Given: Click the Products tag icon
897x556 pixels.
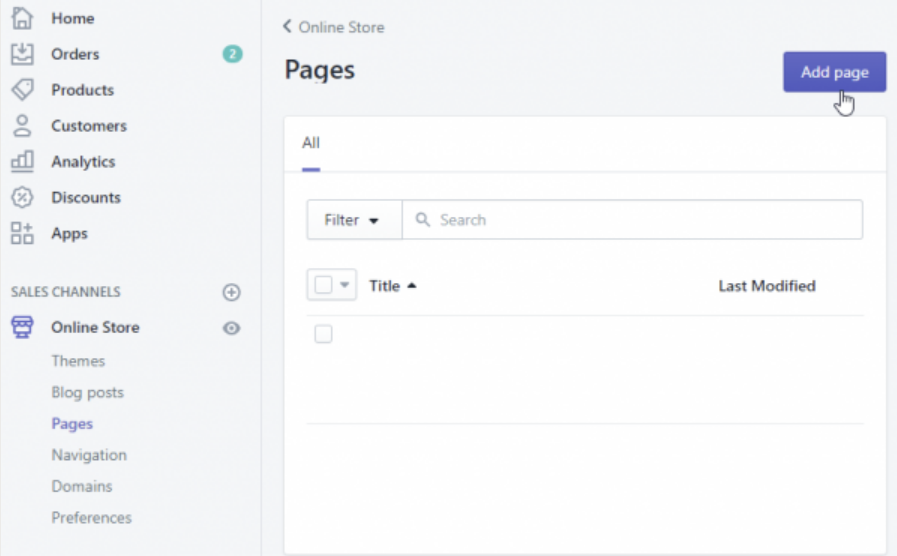Looking at the screenshot, I should click(22, 90).
